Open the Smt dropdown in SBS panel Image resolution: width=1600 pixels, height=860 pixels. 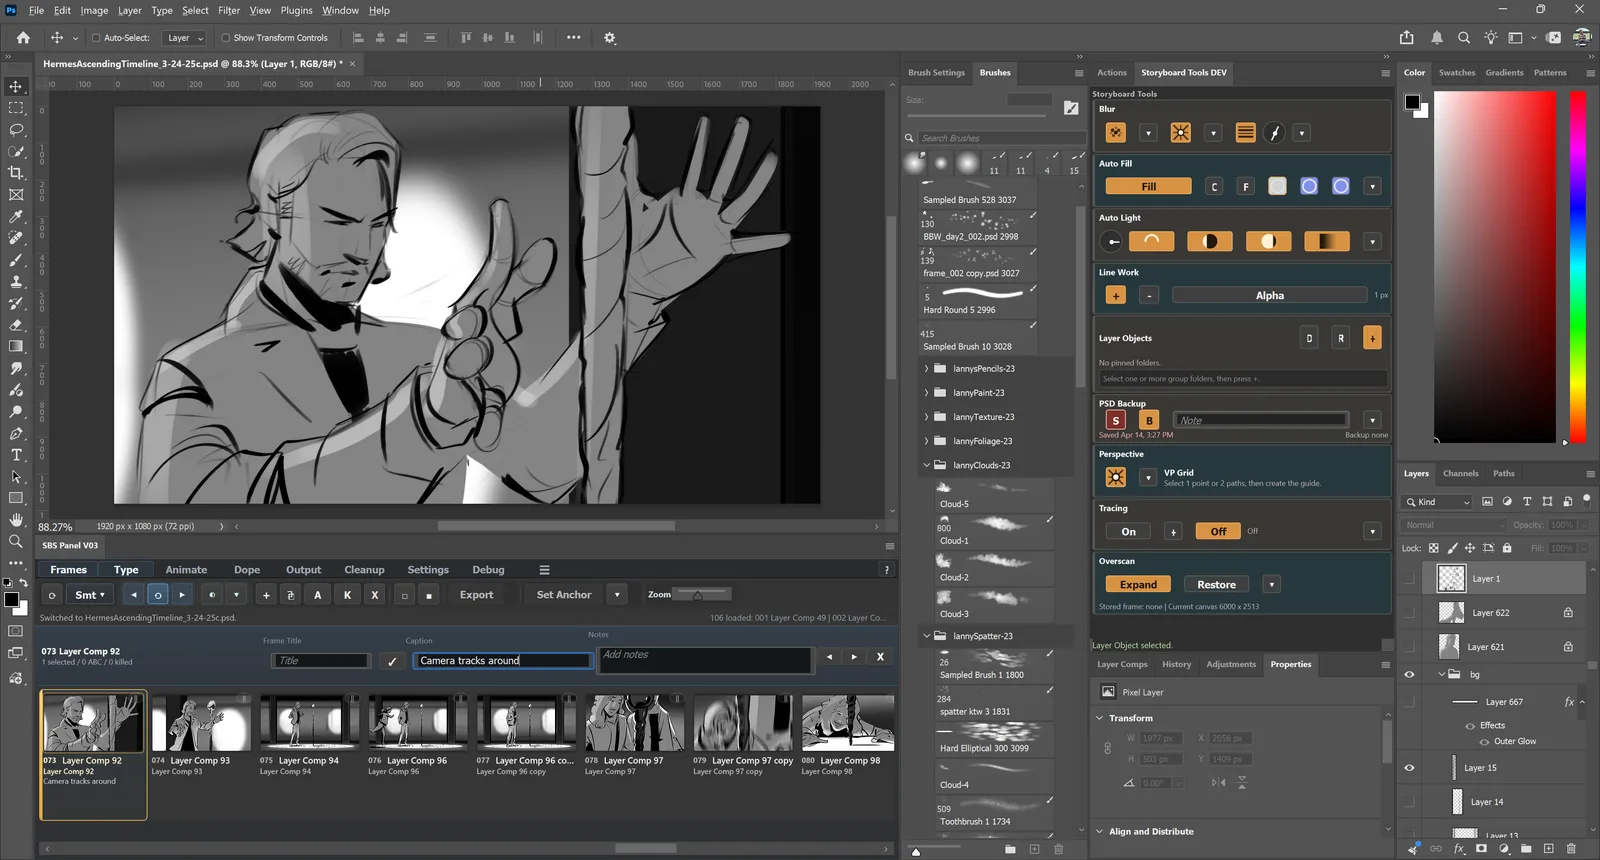coord(89,595)
